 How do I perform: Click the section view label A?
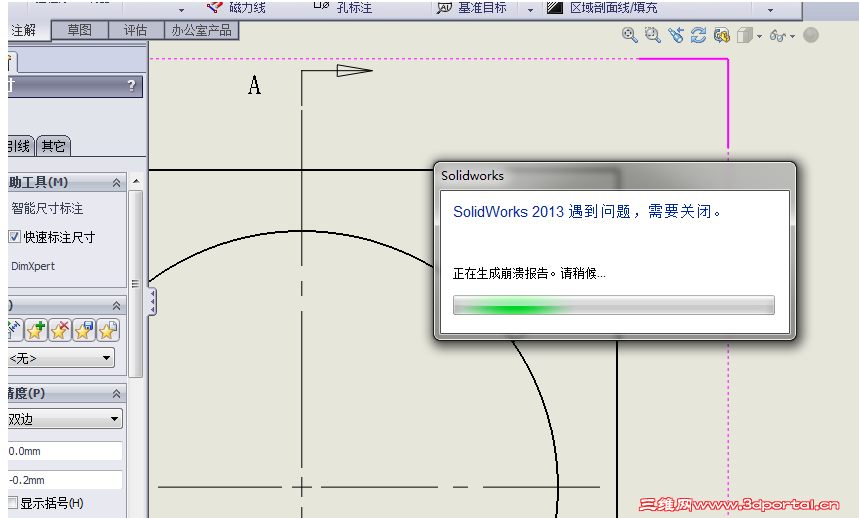(254, 85)
